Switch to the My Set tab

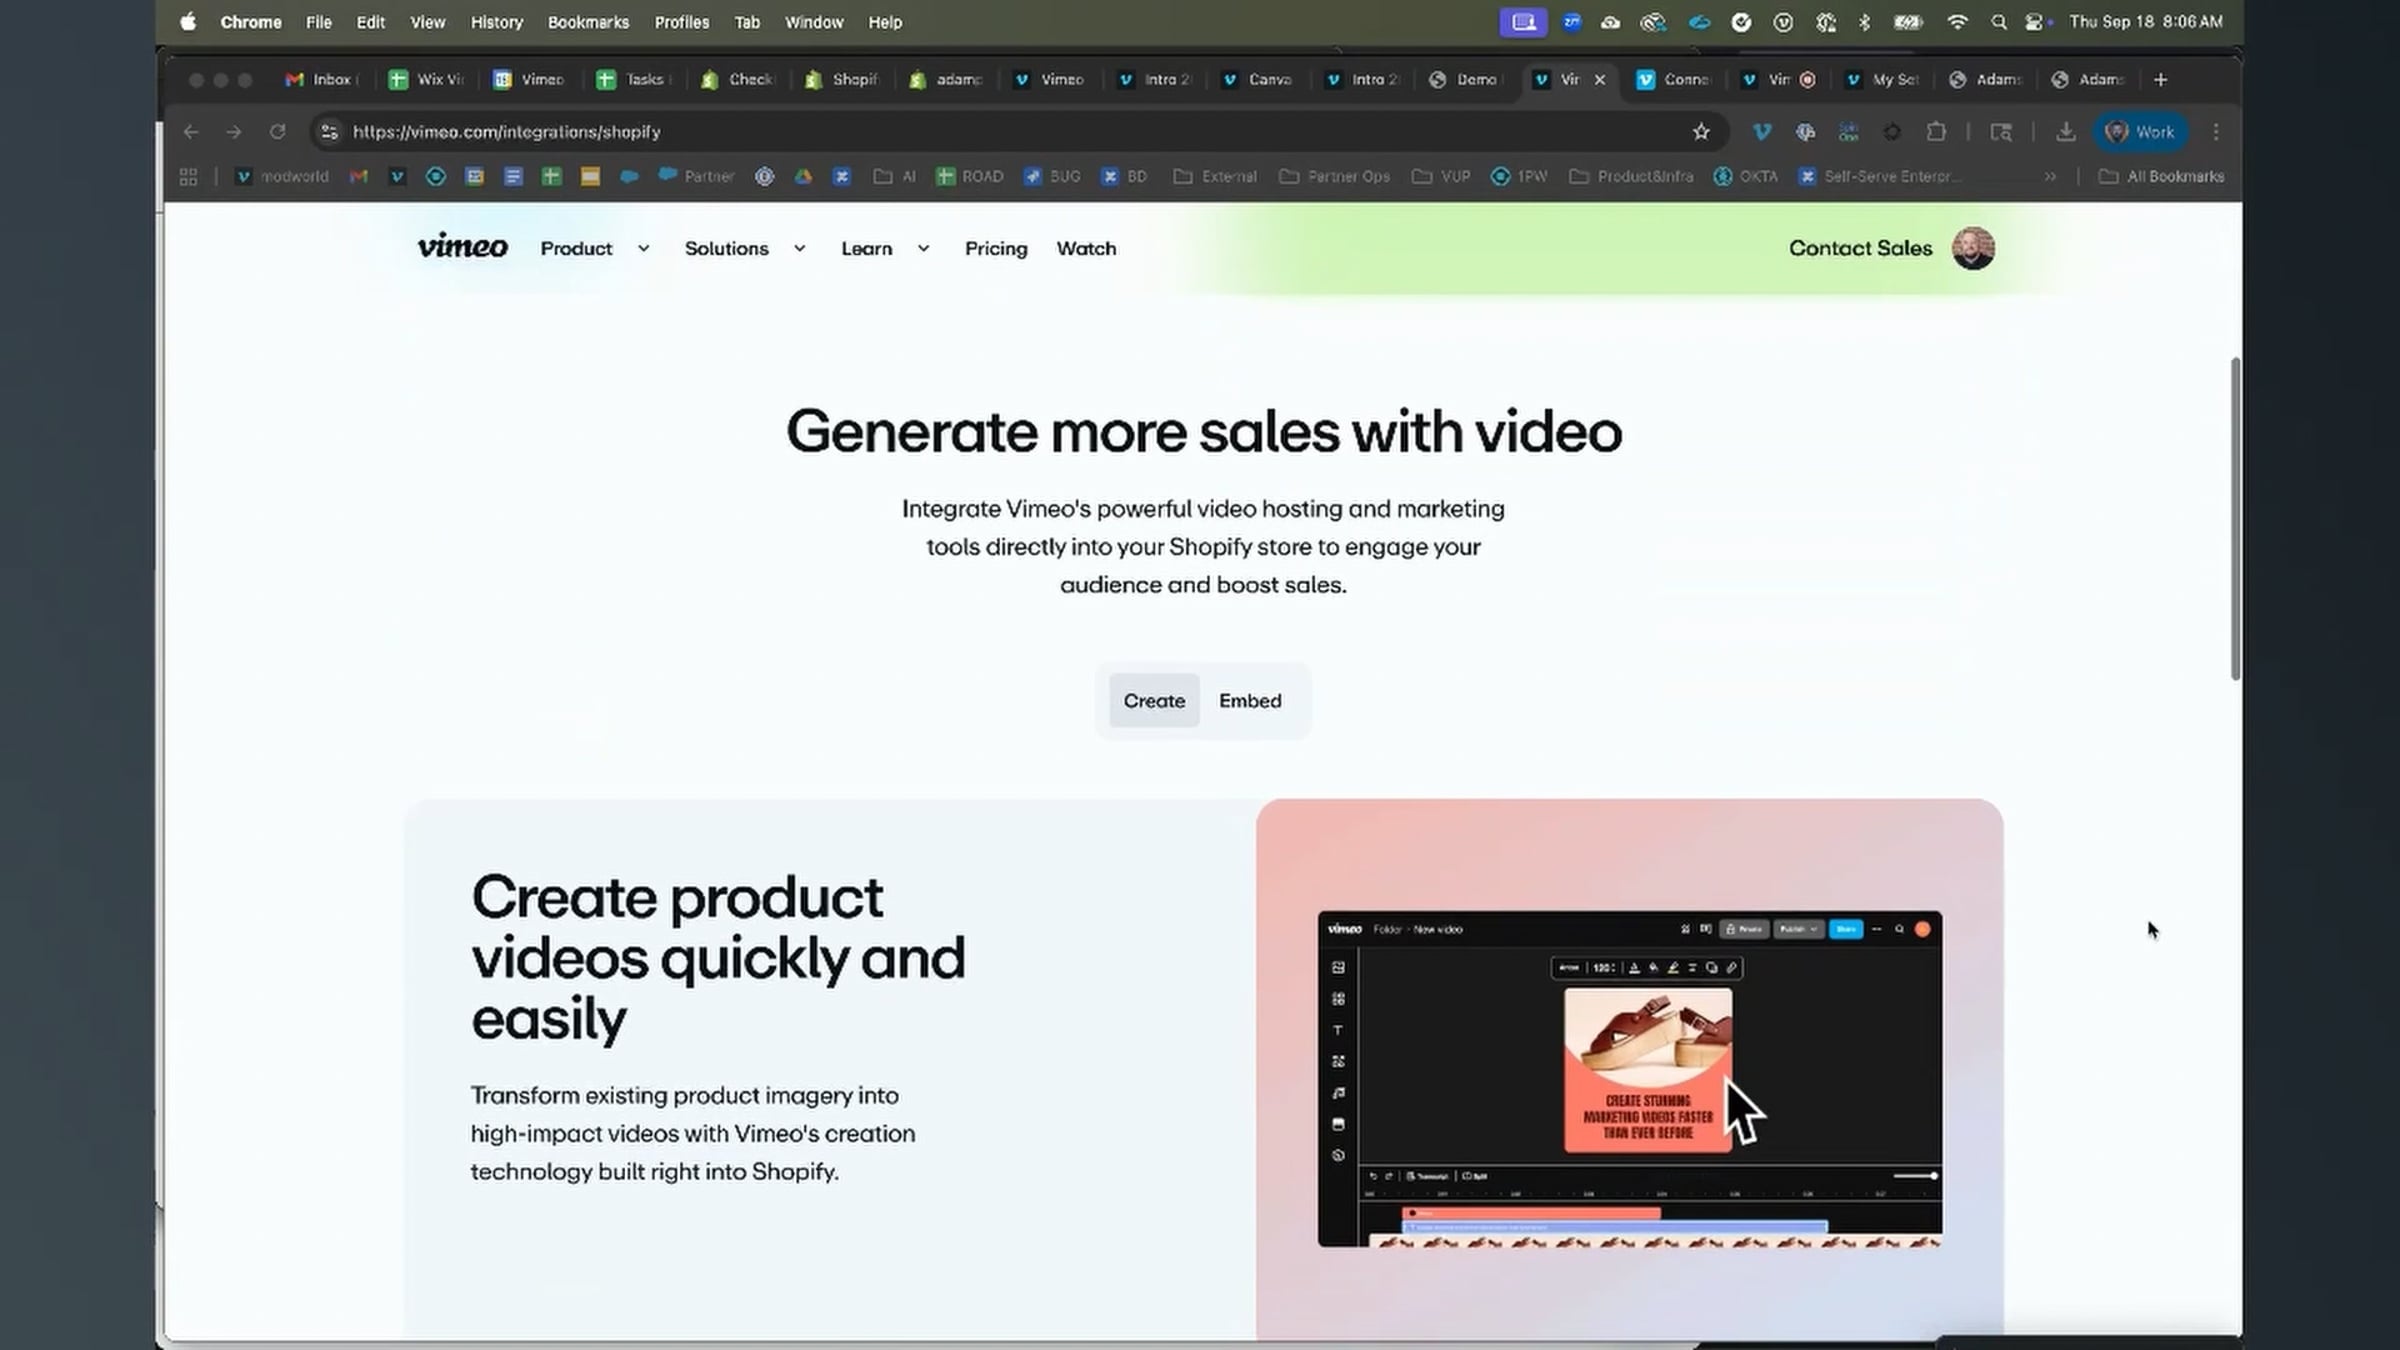click(x=1883, y=80)
